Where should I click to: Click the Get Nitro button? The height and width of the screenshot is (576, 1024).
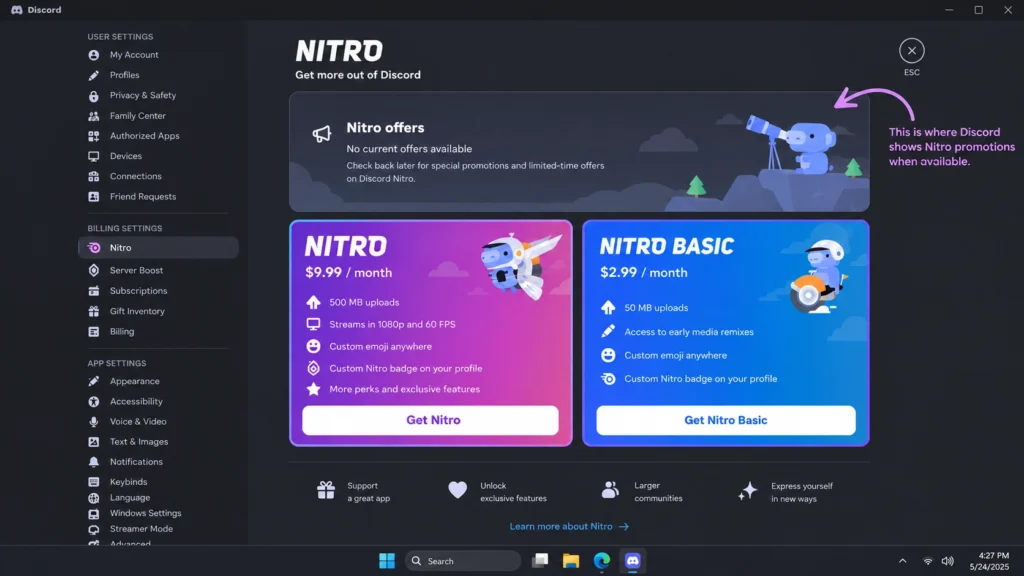pyautogui.click(x=430, y=421)
